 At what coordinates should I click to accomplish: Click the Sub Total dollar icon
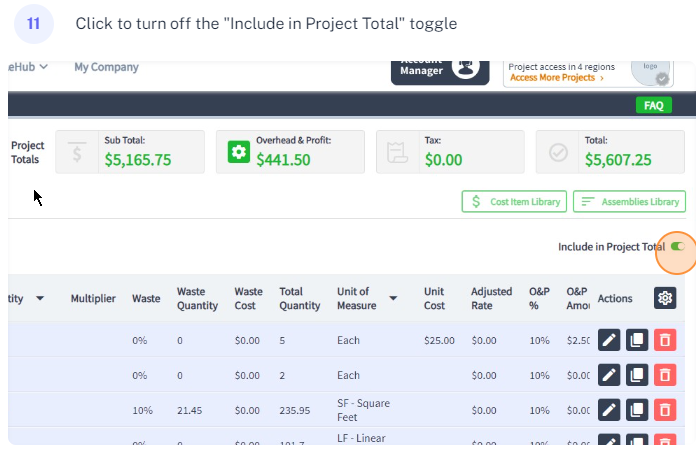[x=77, y=152]
